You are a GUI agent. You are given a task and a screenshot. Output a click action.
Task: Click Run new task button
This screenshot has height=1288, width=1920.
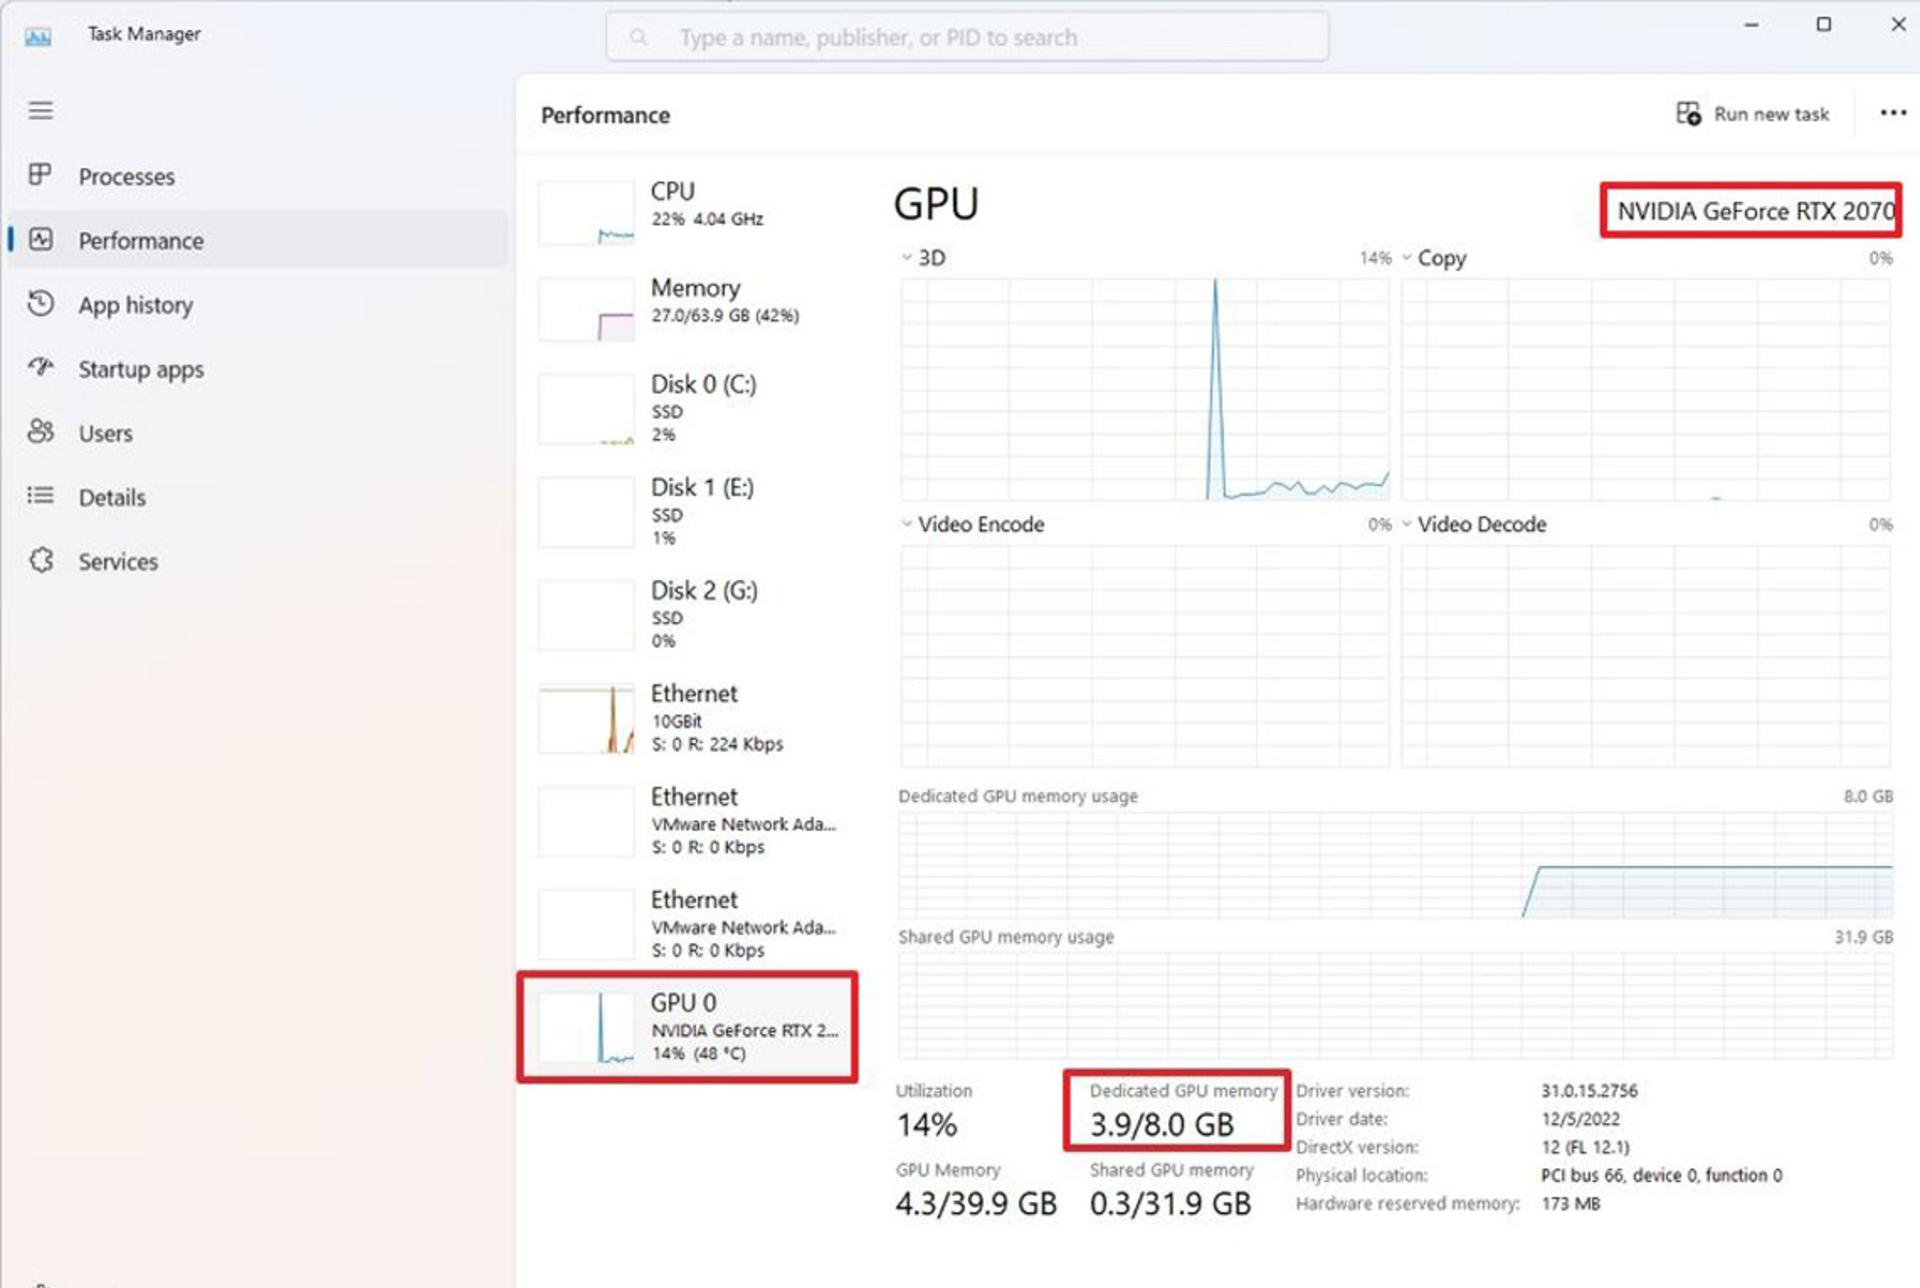[x=1753, y=114]
